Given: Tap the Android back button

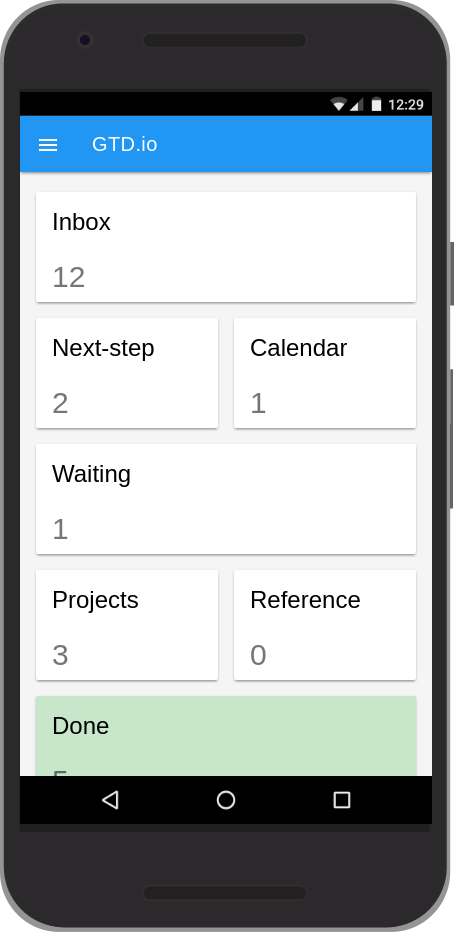Looking at the screenshot, I should coord(110,799).
